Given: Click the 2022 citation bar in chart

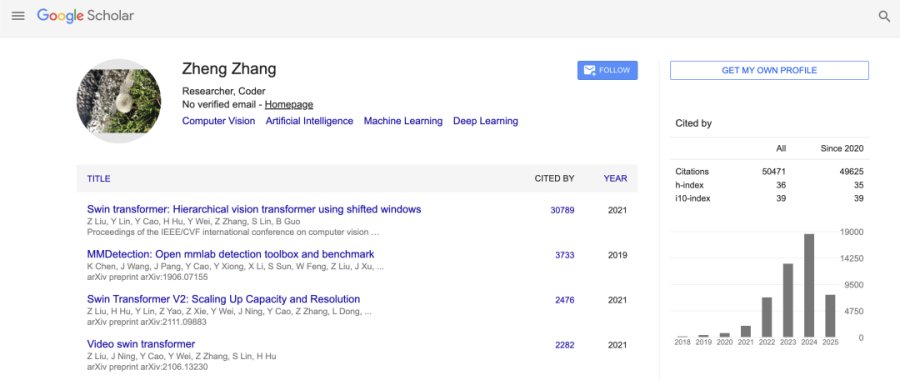Looking at the screenshot, I should 767,317.
